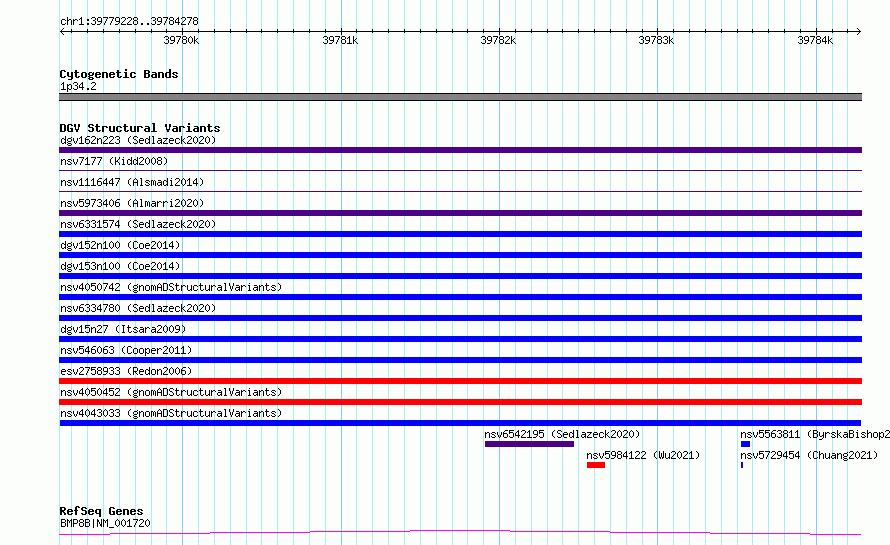
Task: Click the gray 1p34.2 cytogenetic band bar
Action: (460, 97)
